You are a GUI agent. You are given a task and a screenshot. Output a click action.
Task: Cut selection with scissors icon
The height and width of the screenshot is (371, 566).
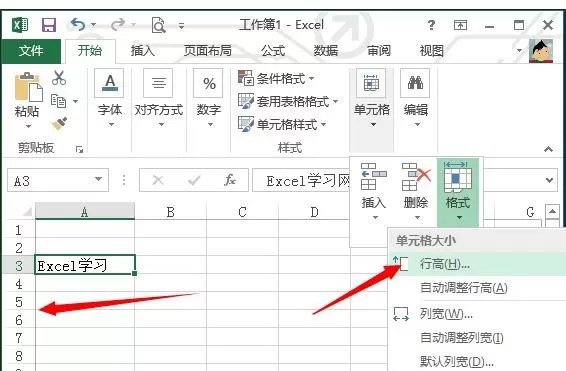pos(59,78)
